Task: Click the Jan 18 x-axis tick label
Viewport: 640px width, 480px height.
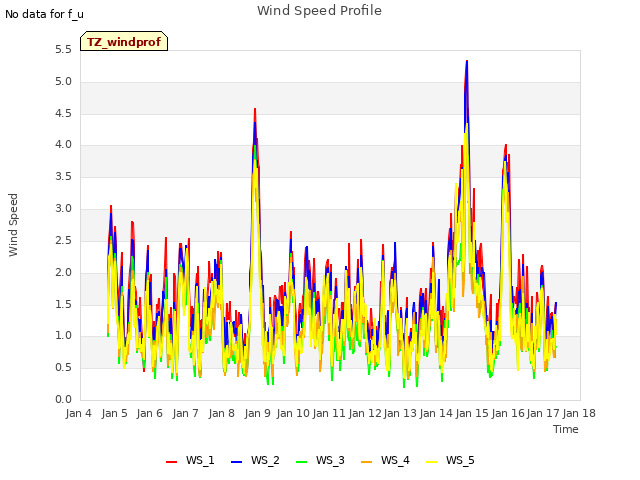Action: click(579, 413)
